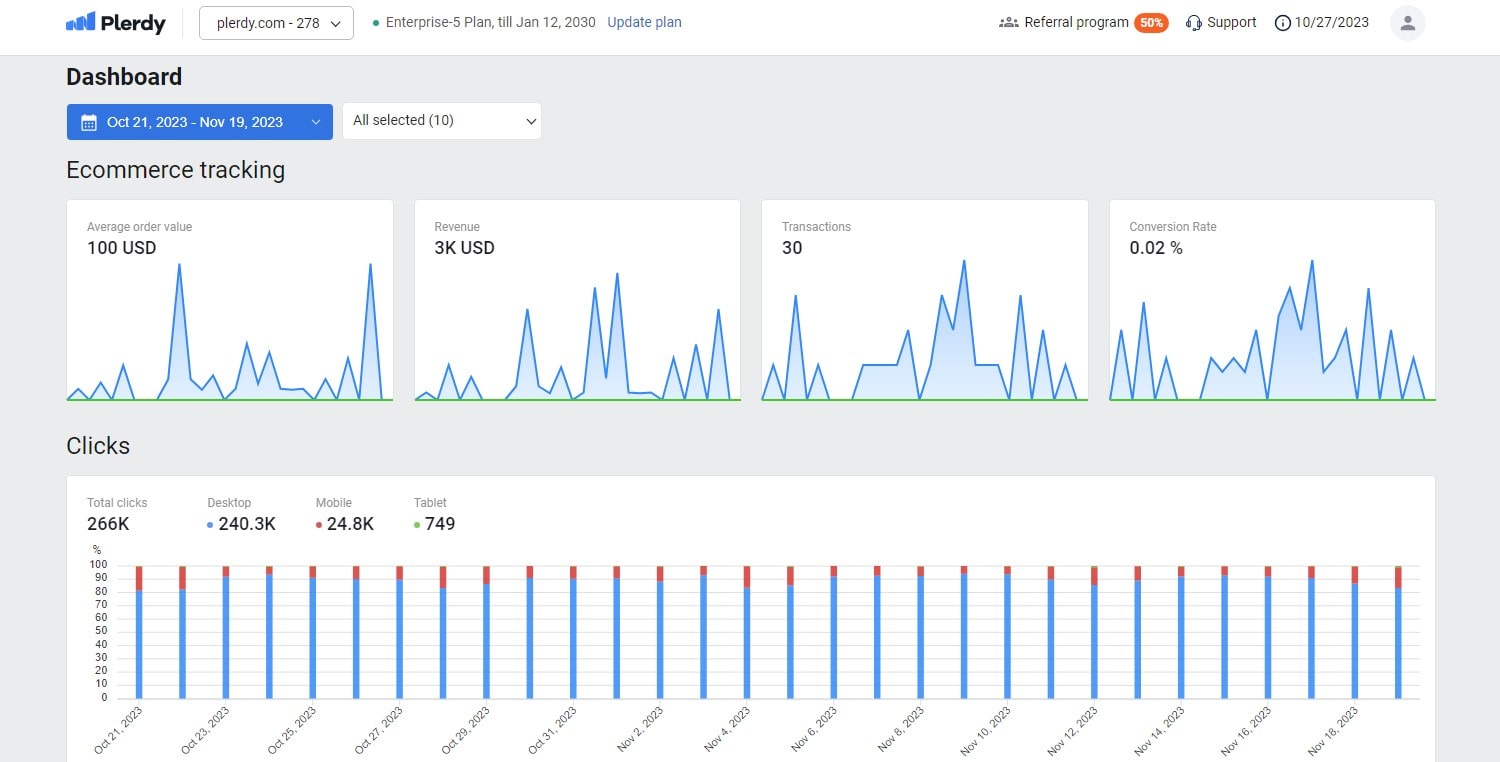Click the Conversion Rate metric card
This screenshot has height=762, width=1500.
[1271, 300]
